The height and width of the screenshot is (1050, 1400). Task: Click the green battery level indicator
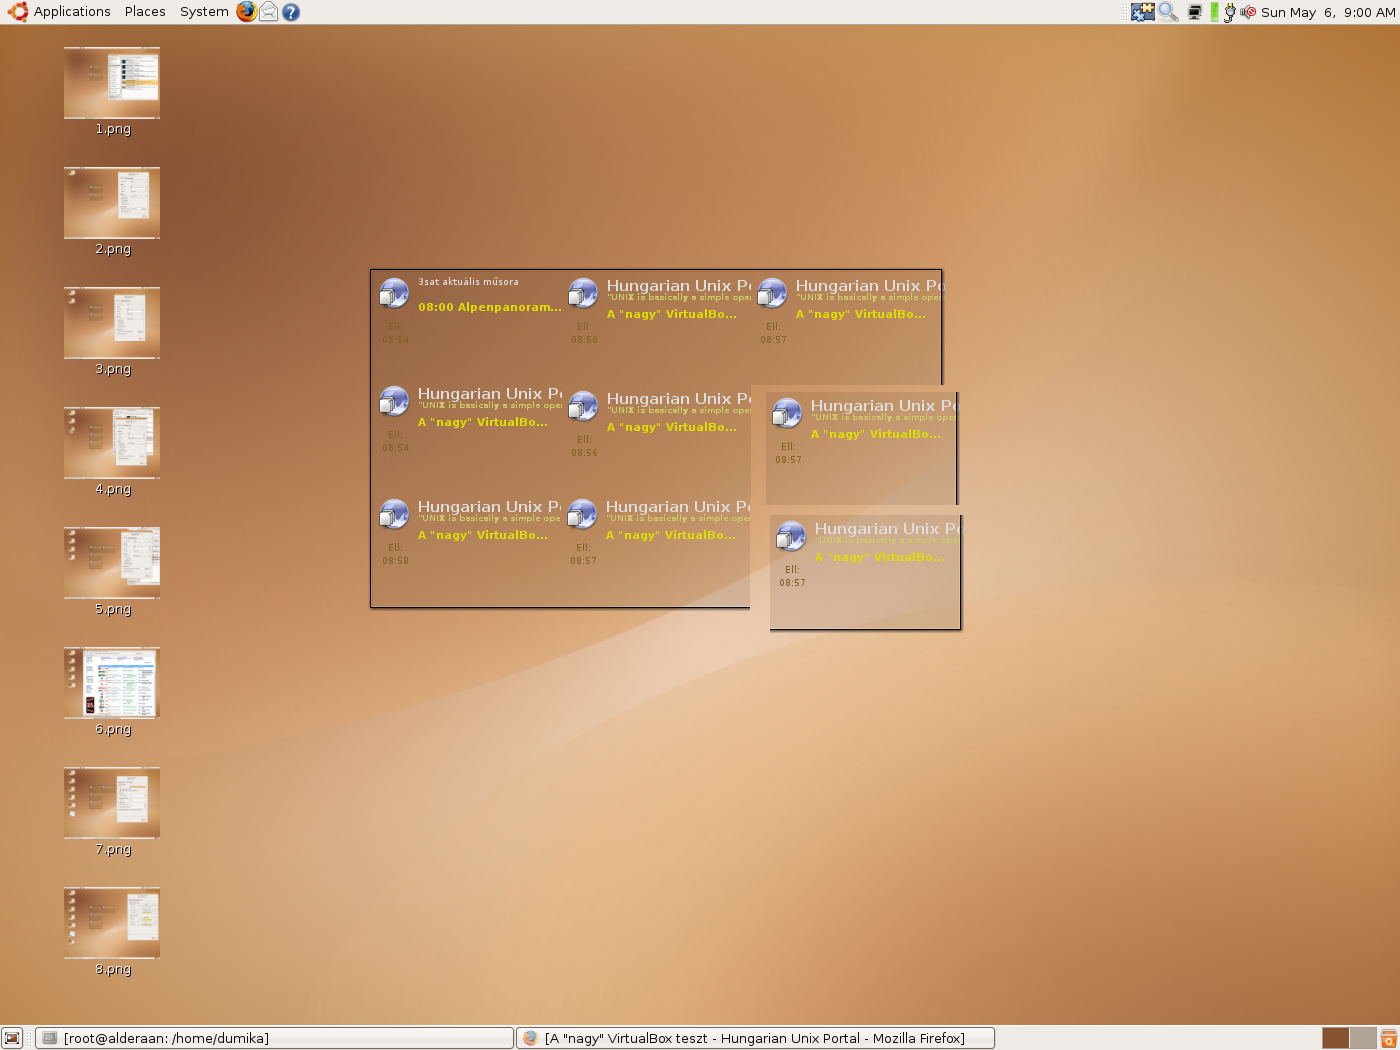[1214, 12]
